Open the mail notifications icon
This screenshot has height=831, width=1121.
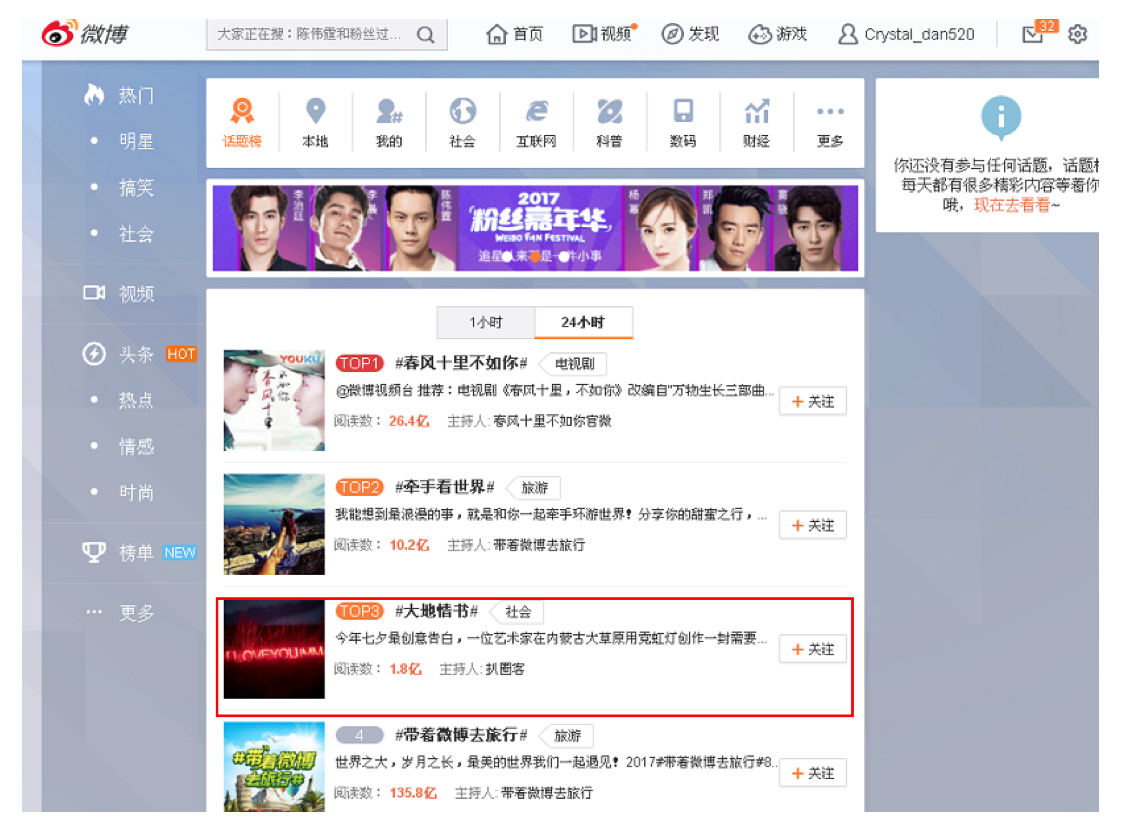(x=1033, y=35)
